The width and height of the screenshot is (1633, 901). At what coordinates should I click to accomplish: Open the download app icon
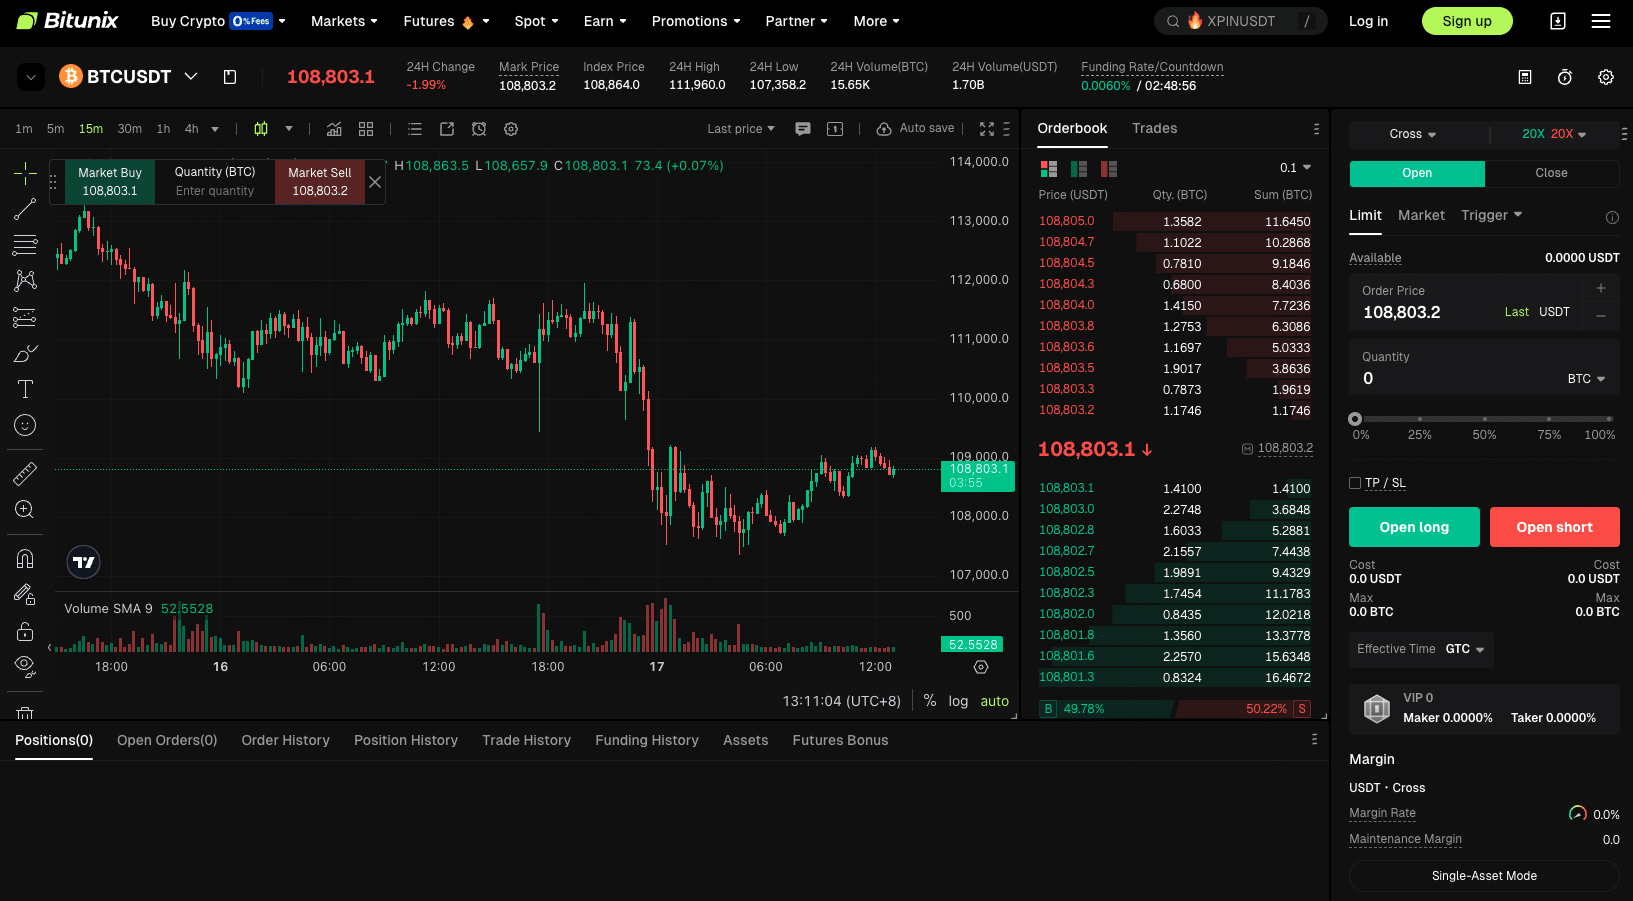click(1558, 21)
